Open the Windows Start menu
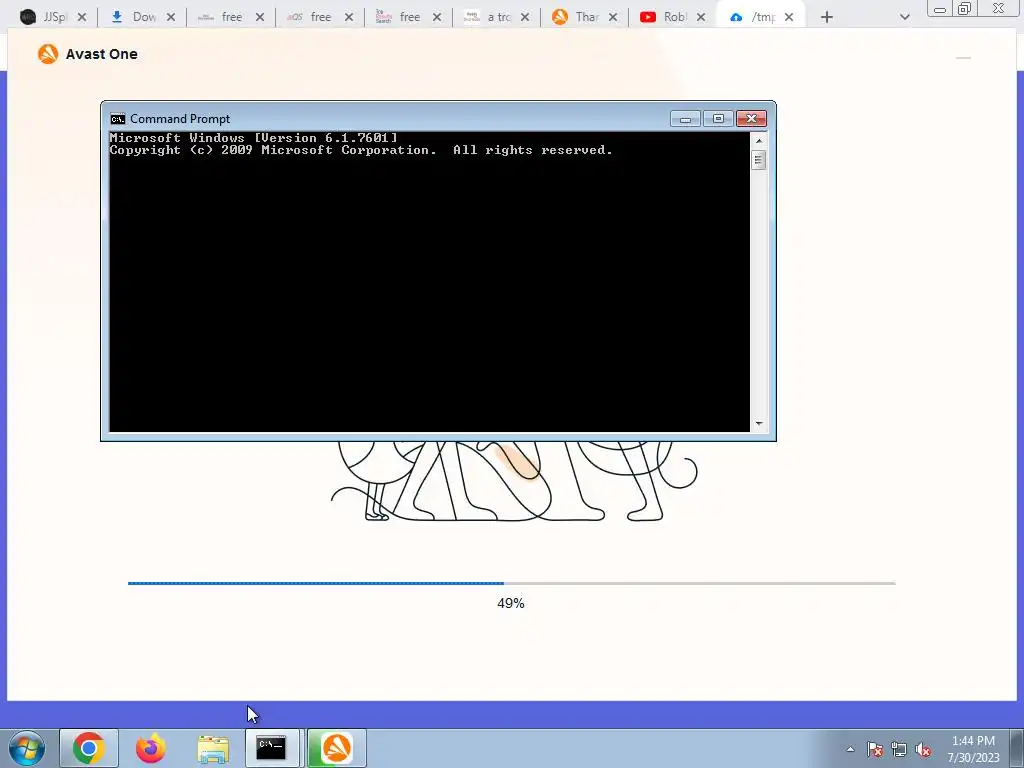 click(27, 748)
